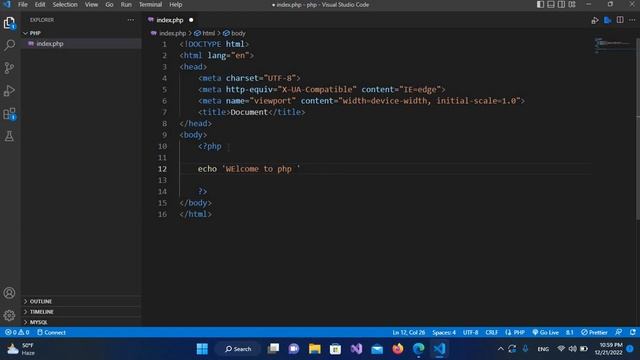Screen dimensions: 640x360
Task: Open the Edit menu
Action: coord(40,4)
